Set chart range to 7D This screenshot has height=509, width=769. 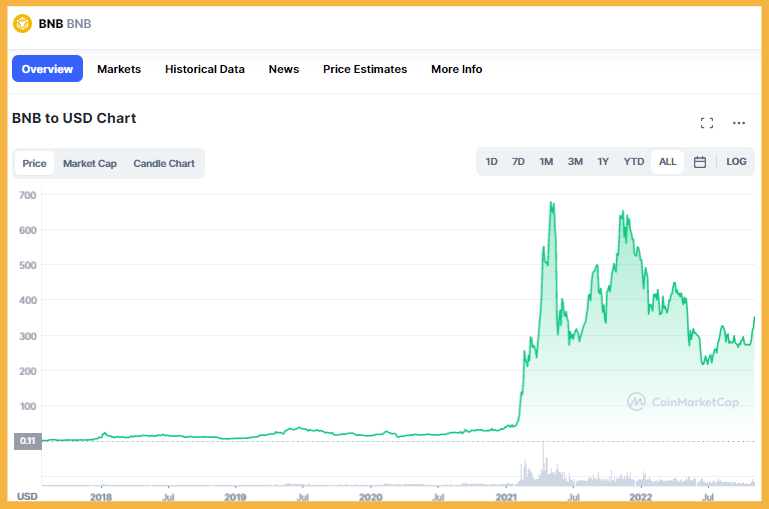click(518, 162)
